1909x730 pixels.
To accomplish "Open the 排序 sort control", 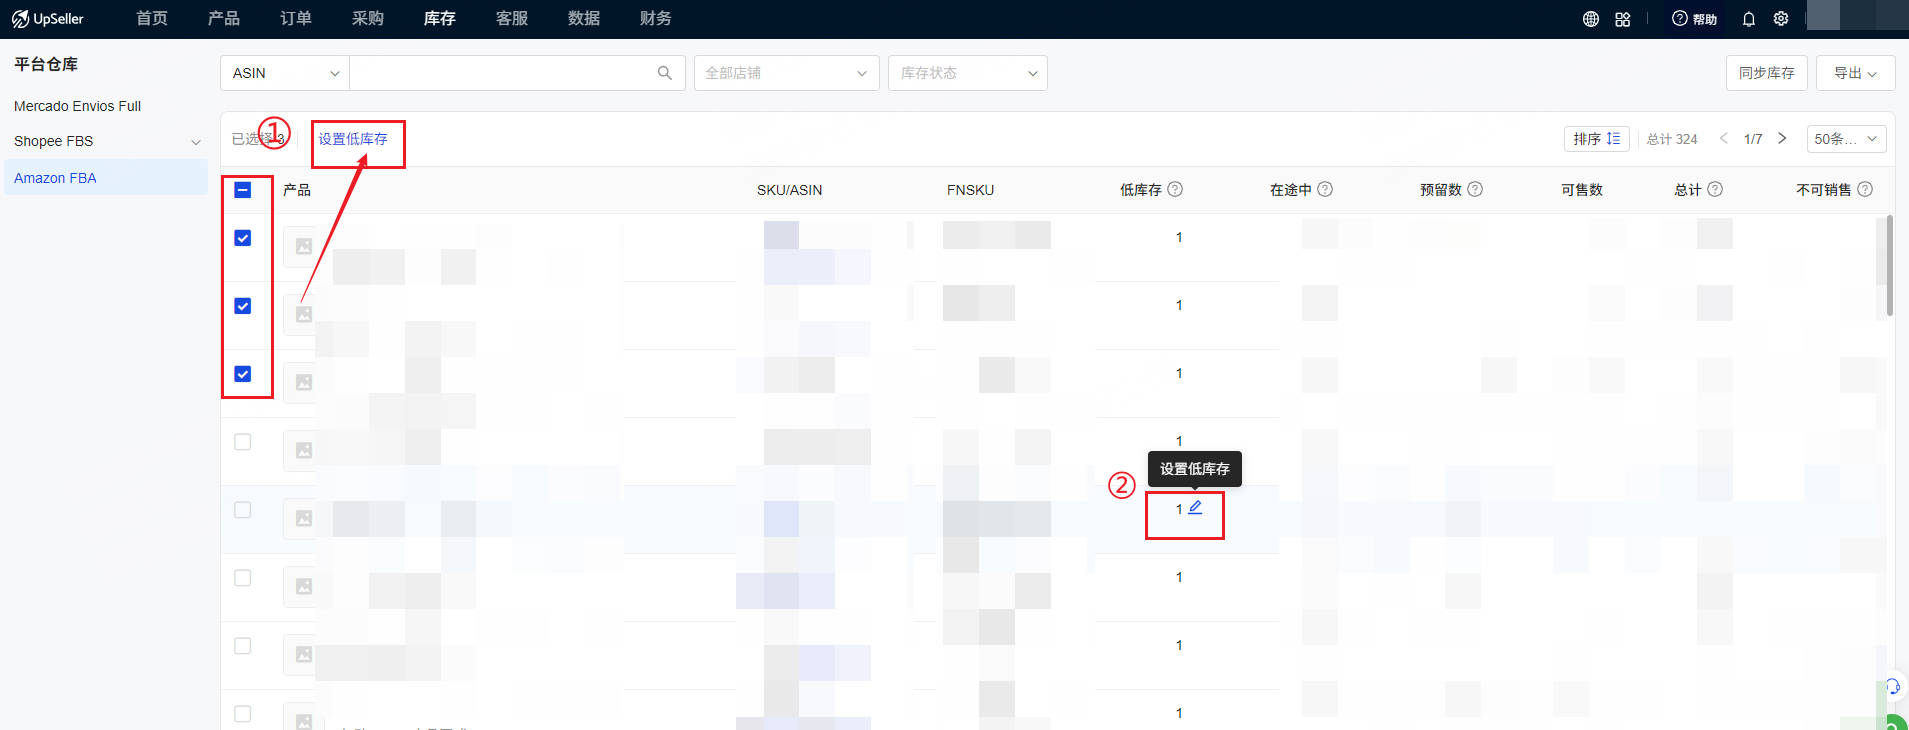I will click(1596, 139).
